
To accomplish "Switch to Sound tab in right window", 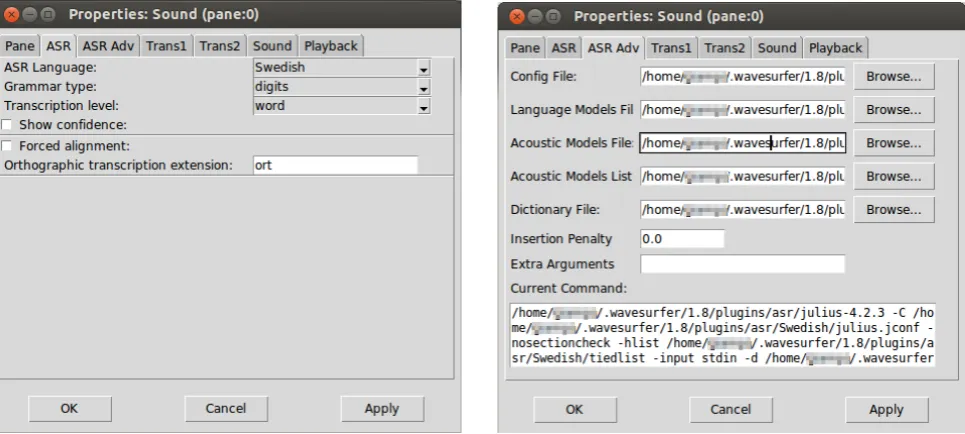I will [x=777, y=48].
